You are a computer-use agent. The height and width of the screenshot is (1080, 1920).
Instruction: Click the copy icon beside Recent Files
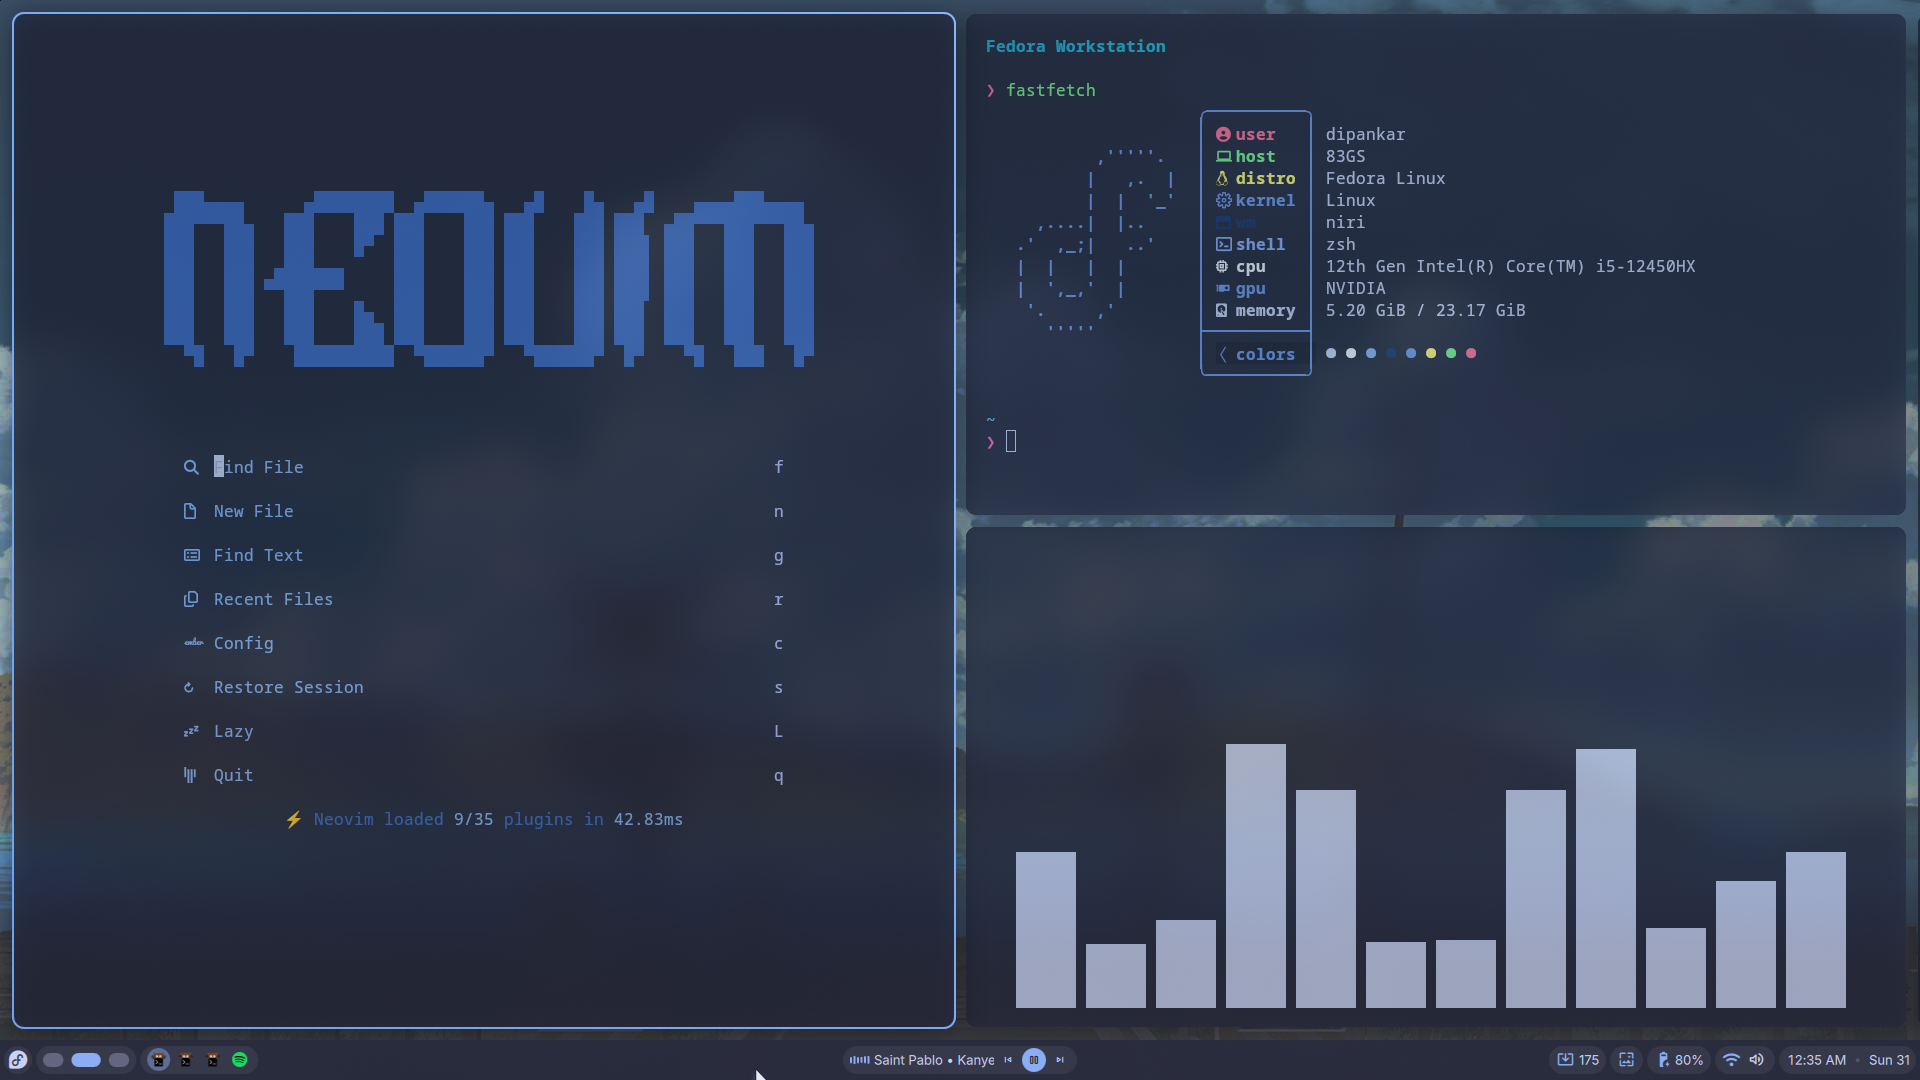191,599
